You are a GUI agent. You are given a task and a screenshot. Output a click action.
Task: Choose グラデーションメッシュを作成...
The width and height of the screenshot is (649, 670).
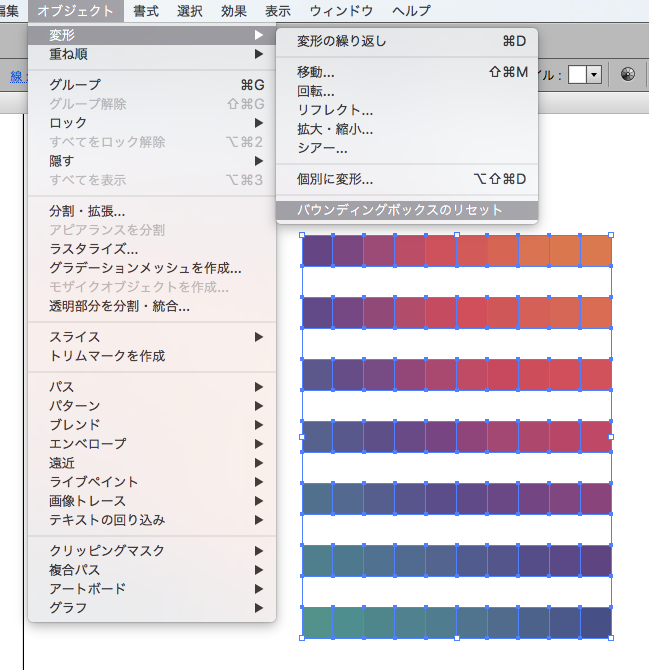pyautogui.click(x=152, y=268)
